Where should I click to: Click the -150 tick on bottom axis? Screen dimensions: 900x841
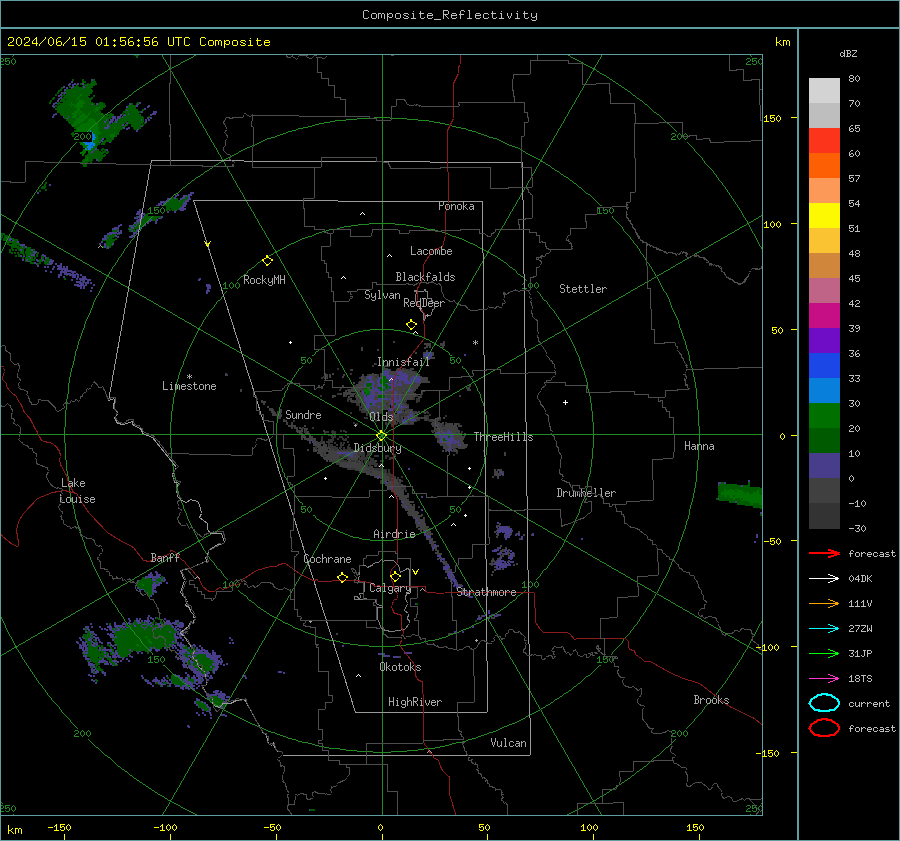coord(59,827)
